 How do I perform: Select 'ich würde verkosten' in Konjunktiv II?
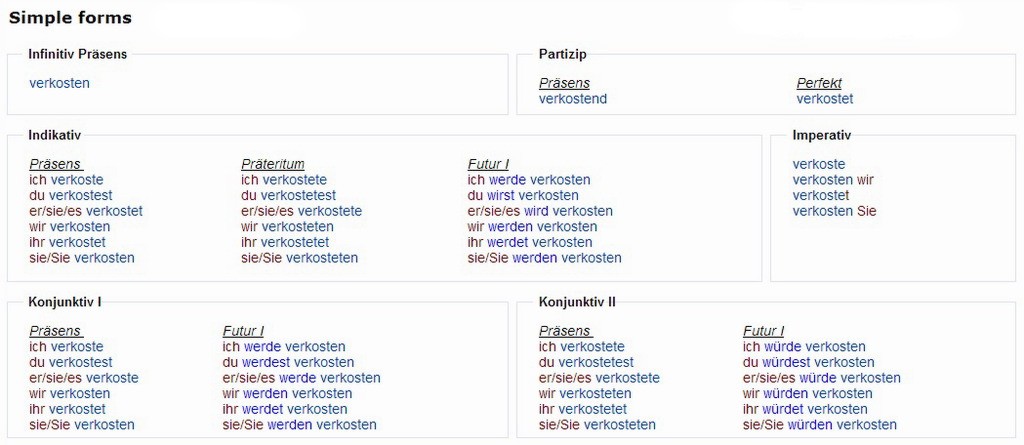click(x=804, y=347)
